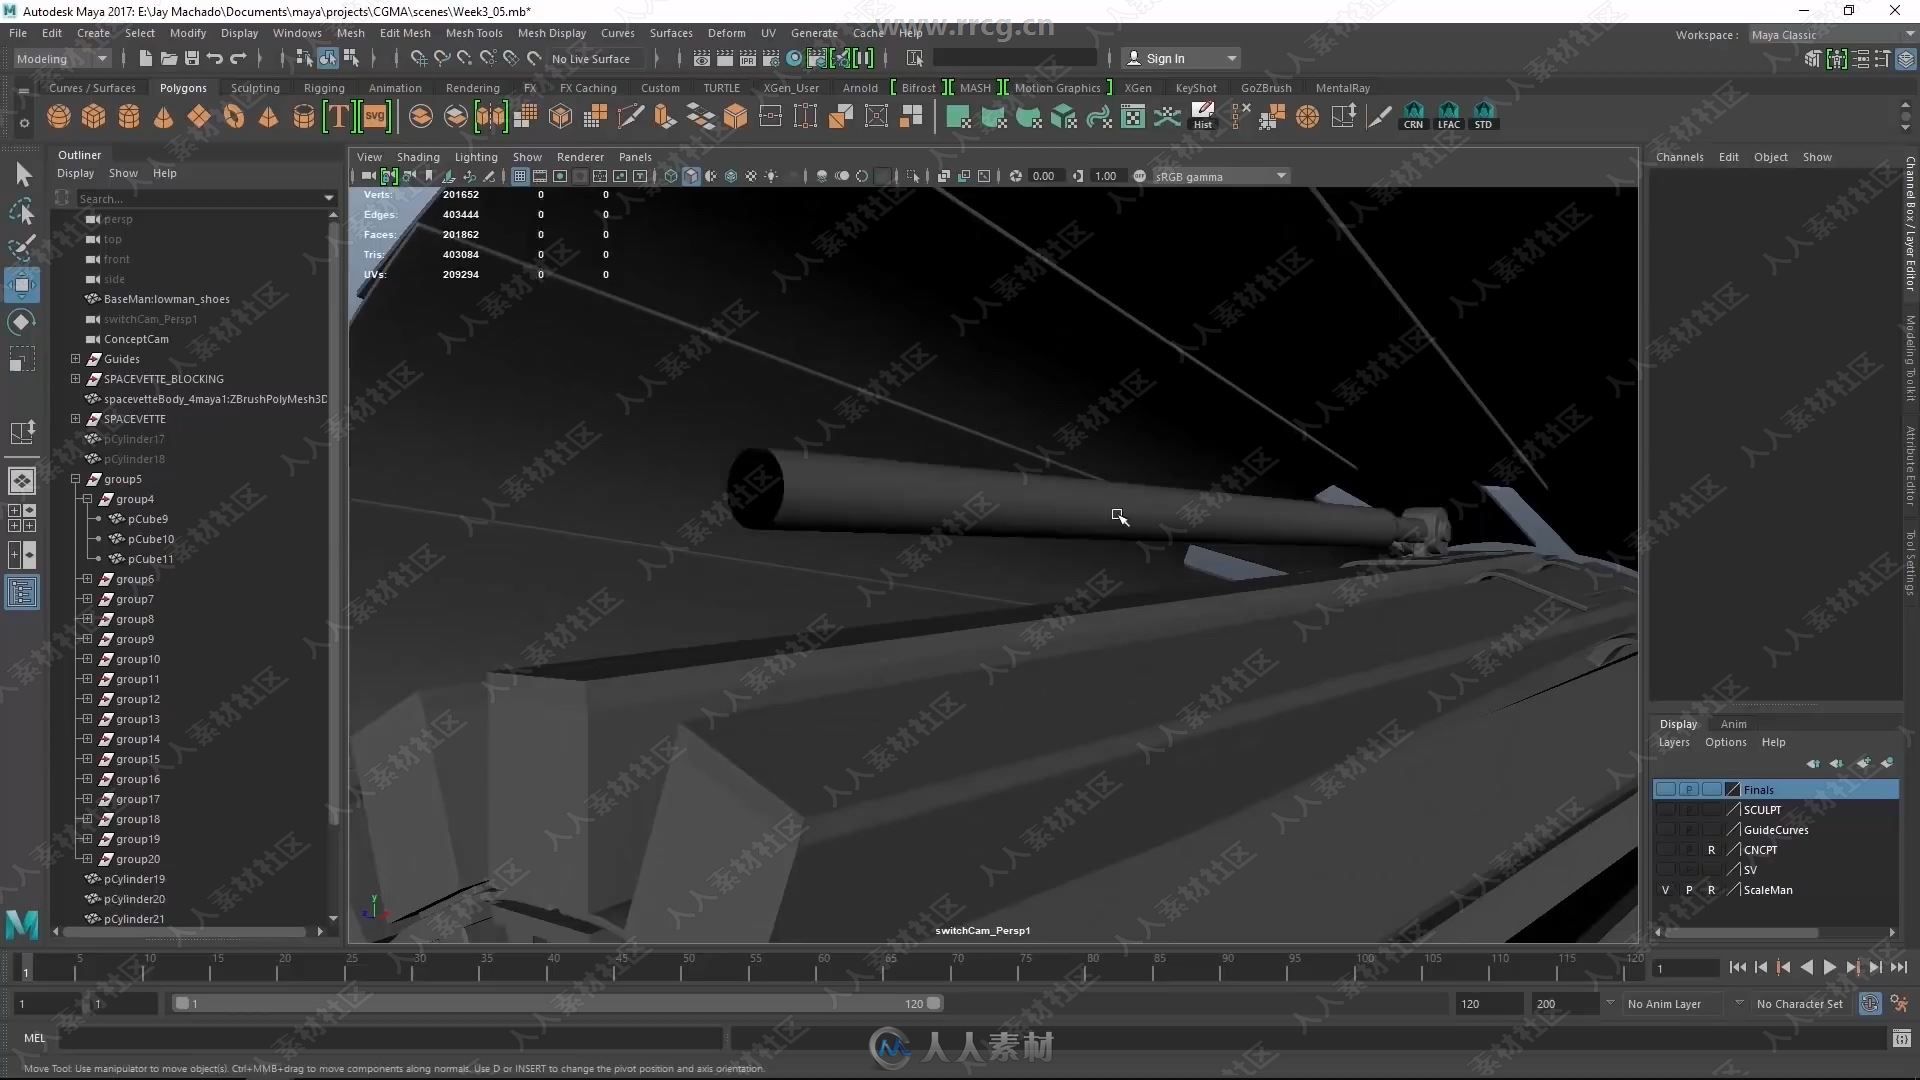The image size is (1920, 1080).
Task: Click the Rendering menu tab
Action: coord(472,87)
